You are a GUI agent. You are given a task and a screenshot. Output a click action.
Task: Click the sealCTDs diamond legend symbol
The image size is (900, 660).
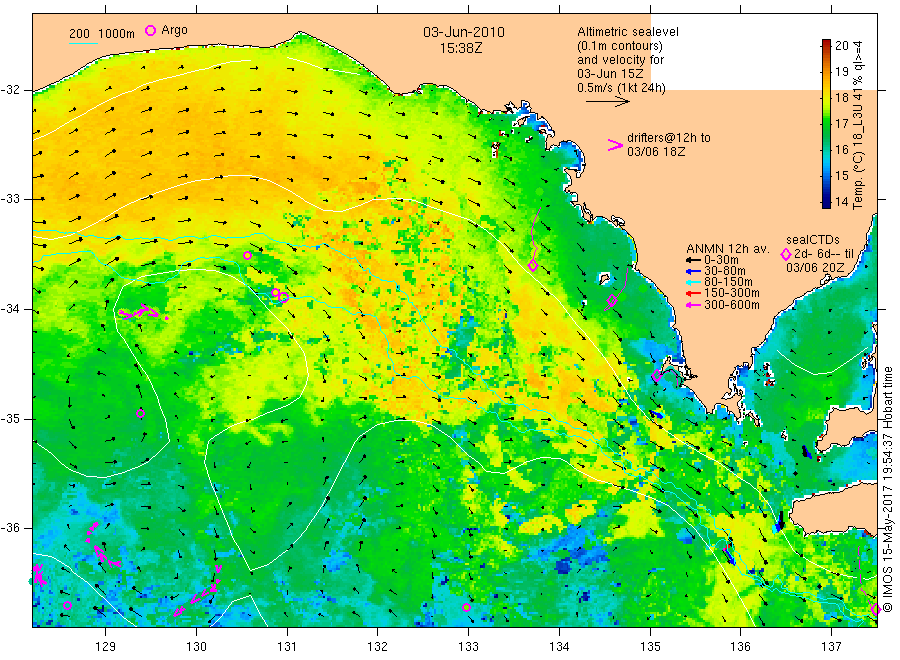point(786,254)
